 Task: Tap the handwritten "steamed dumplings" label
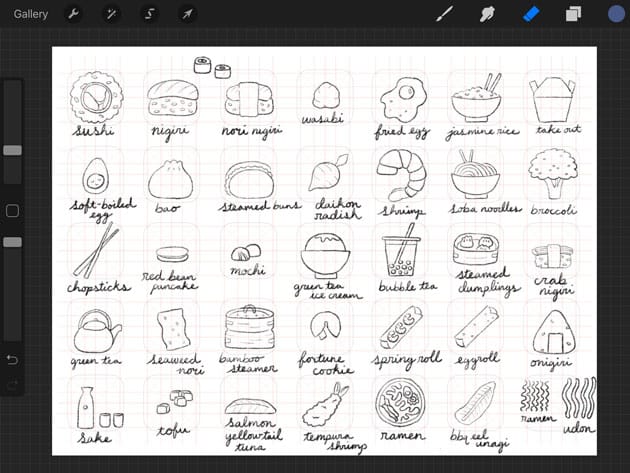pyautogui.click(x=489, y=282)
